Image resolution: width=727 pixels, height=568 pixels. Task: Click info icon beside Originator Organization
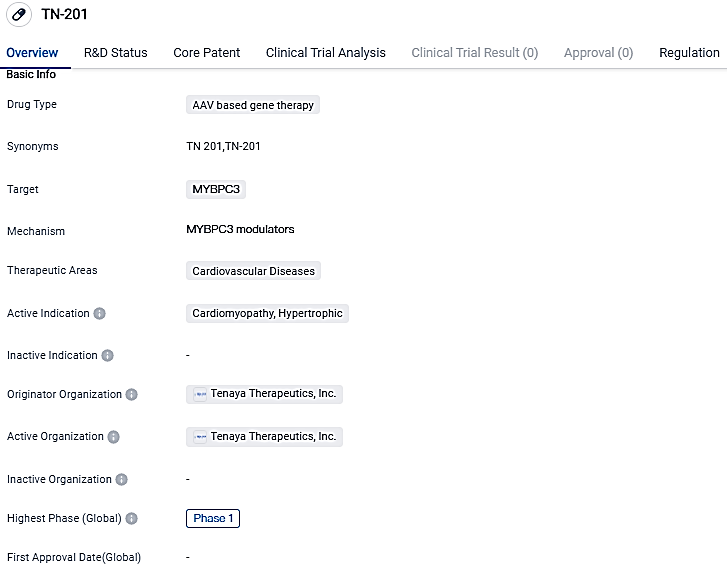point(131,395)
